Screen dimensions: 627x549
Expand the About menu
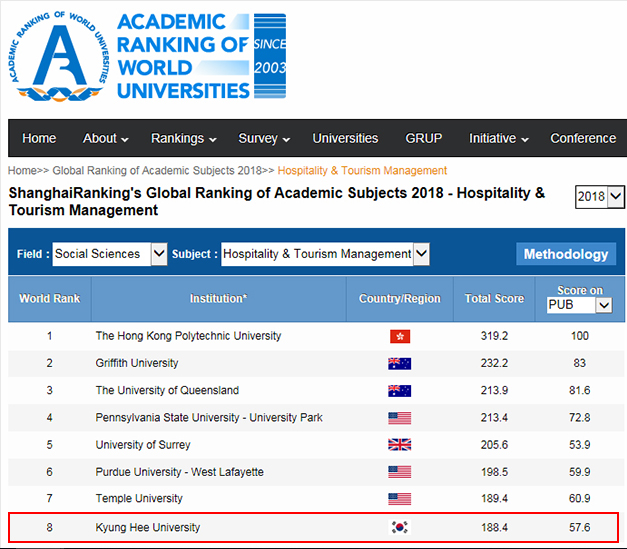tap(106, 138)
